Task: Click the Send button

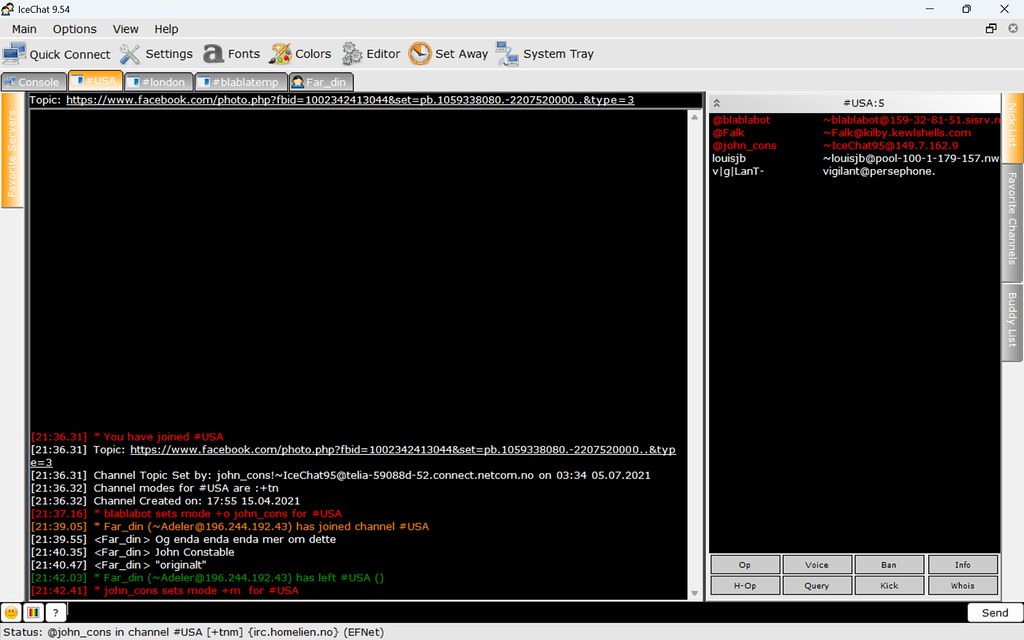Action: coord(995,613)
